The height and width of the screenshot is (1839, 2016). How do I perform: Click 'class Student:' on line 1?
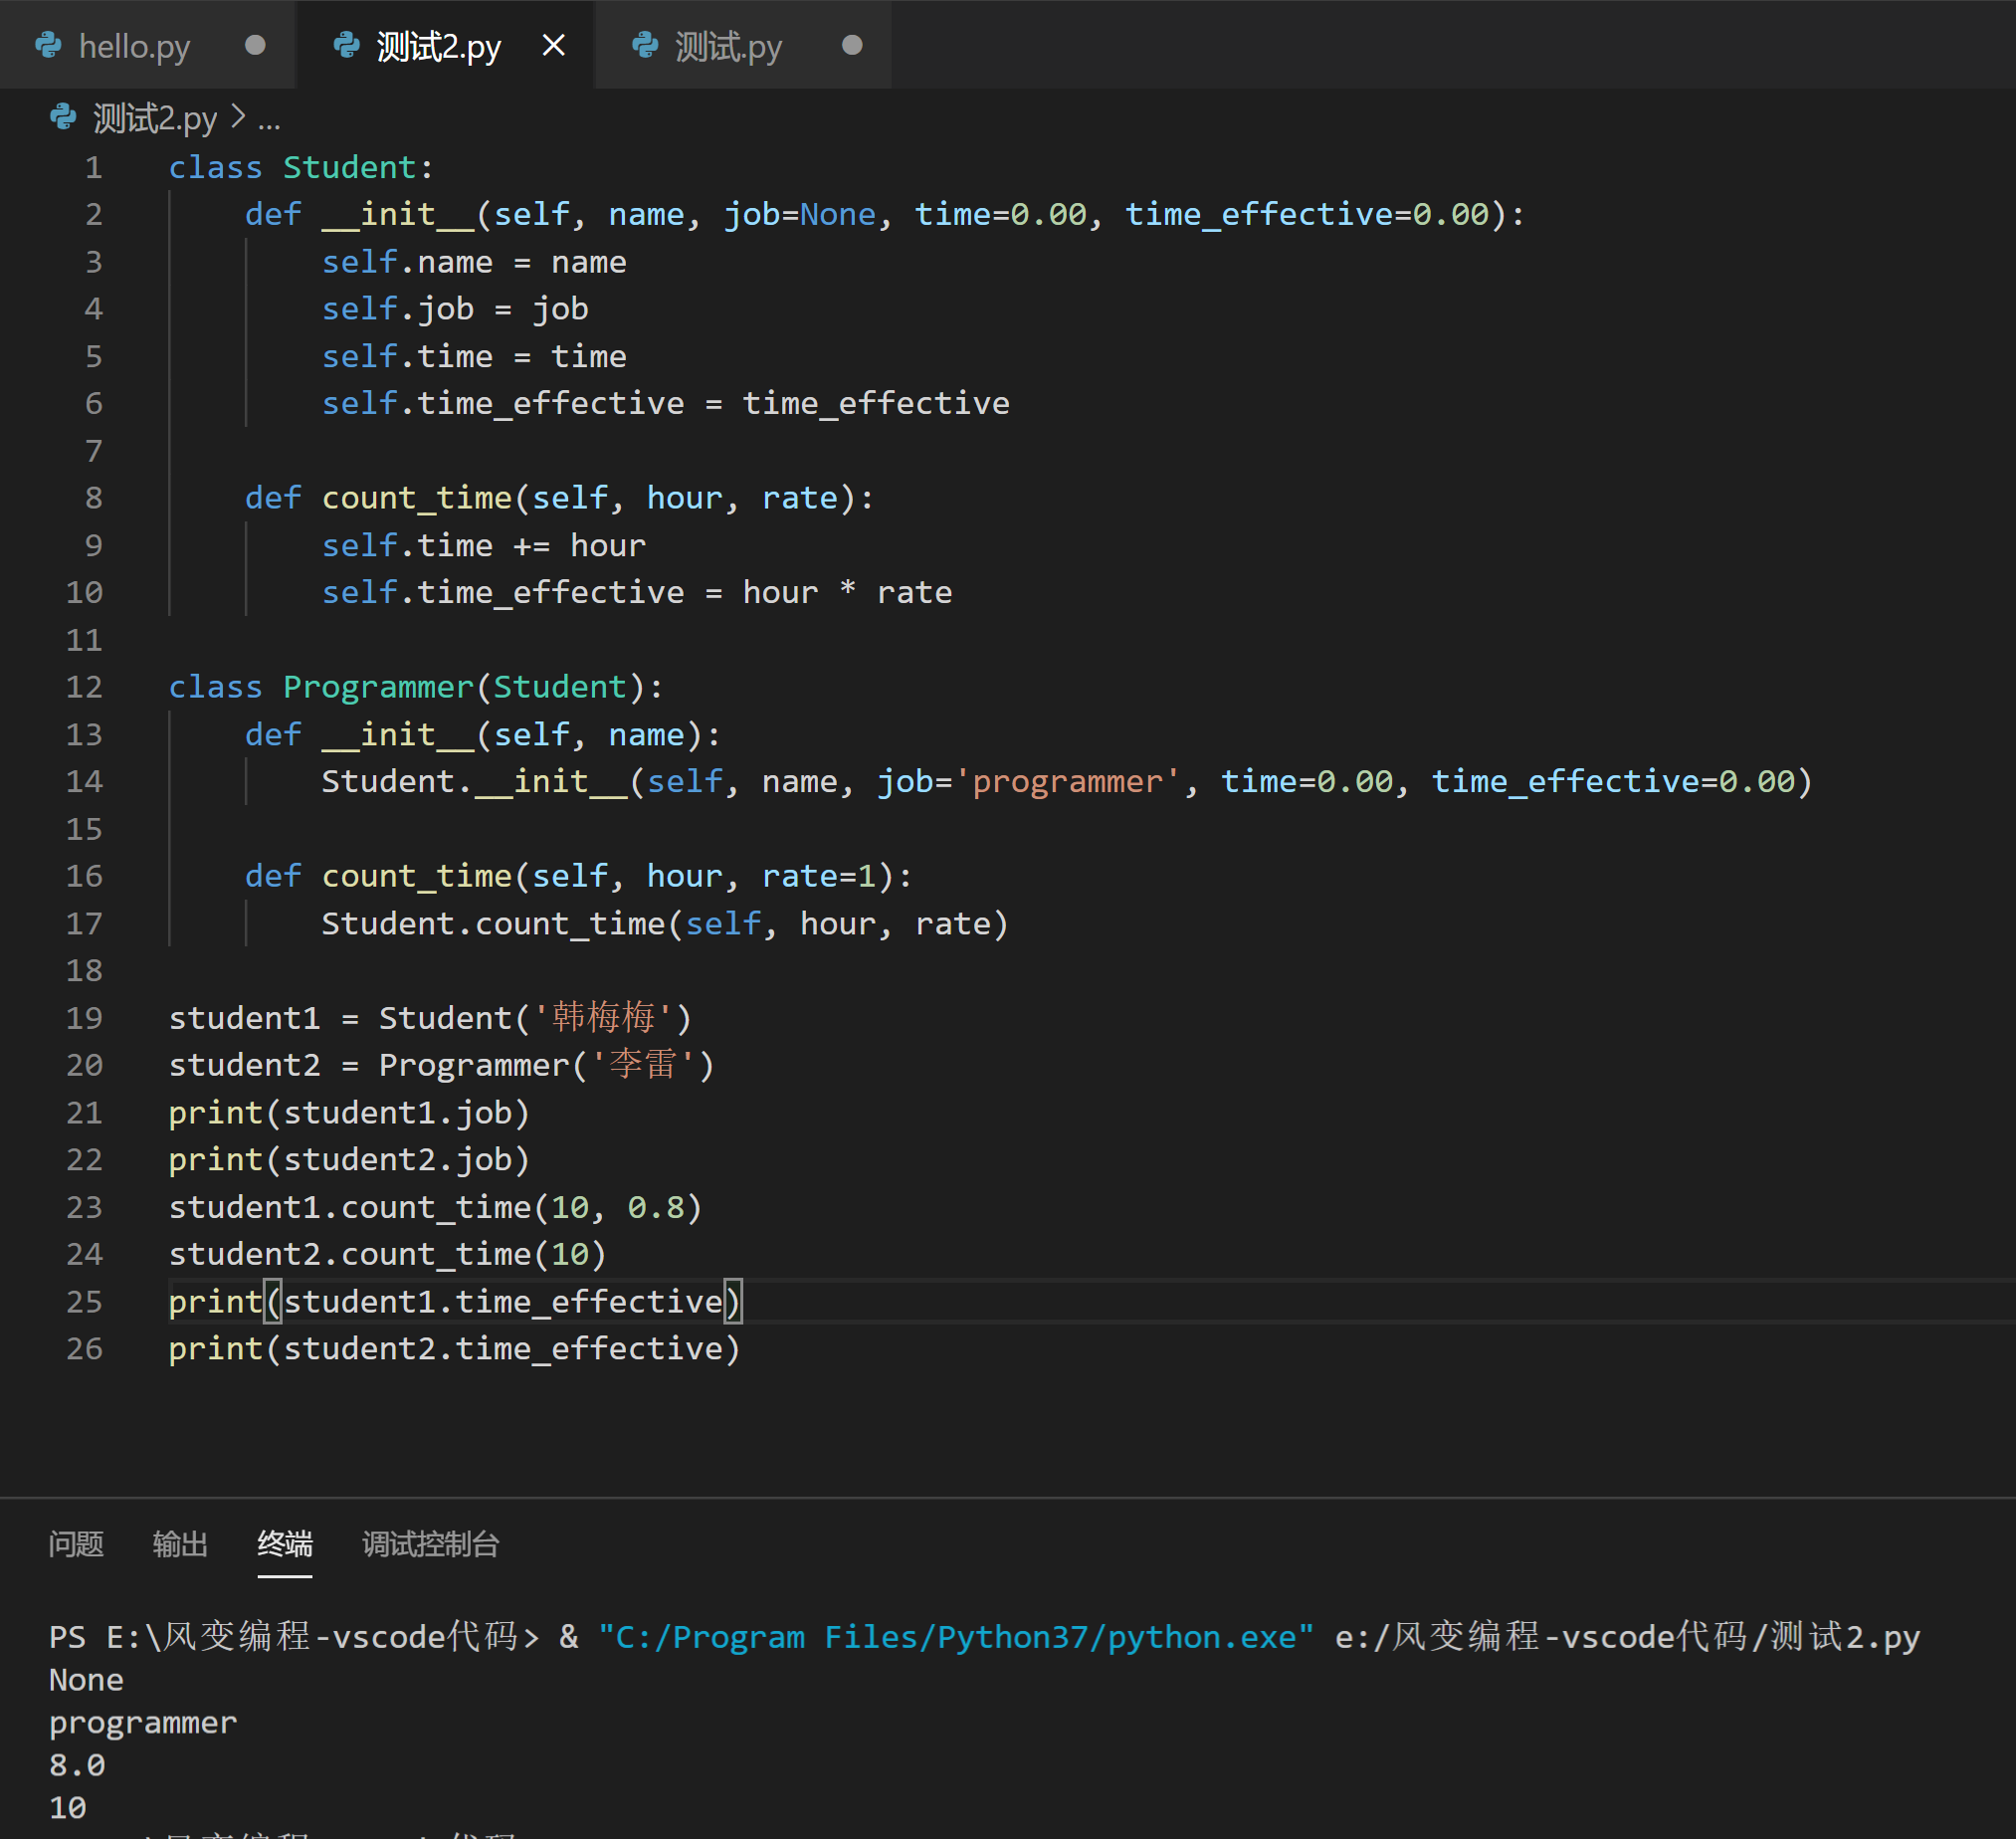pyautogui.click(x=301, y=167)
